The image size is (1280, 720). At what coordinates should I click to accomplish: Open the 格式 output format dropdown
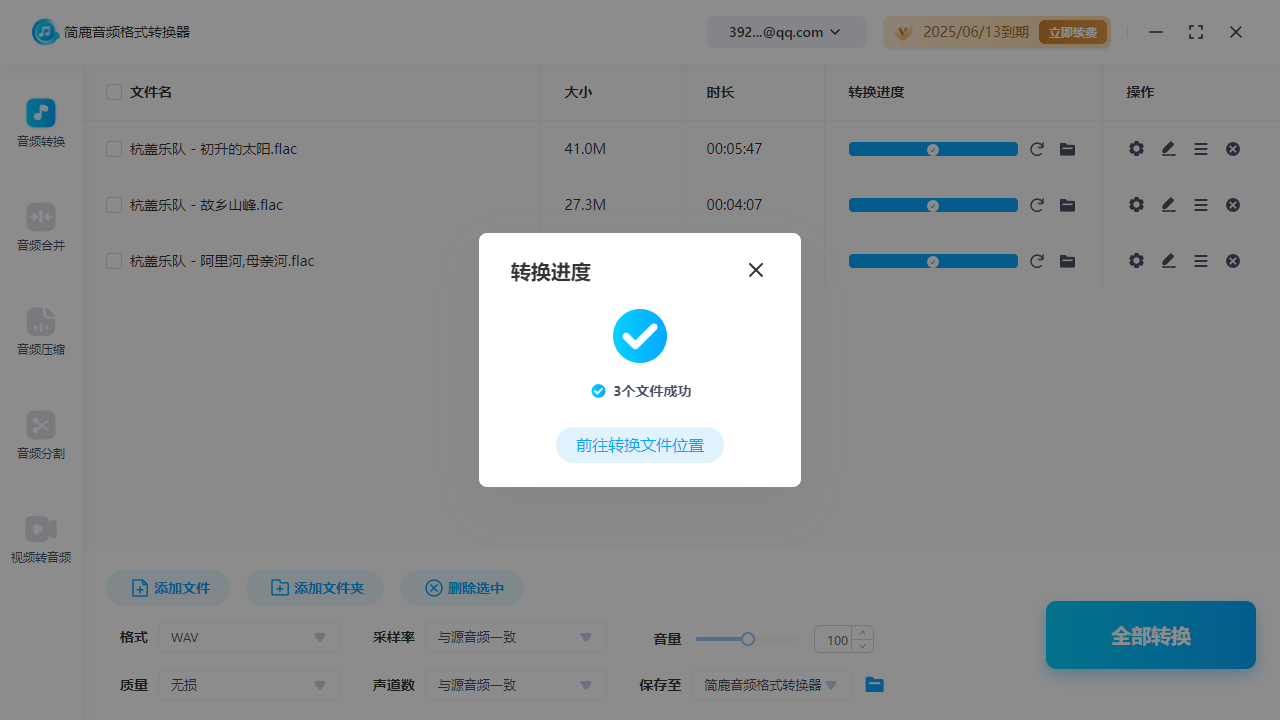pyautogui.click(x=248, y=637)
